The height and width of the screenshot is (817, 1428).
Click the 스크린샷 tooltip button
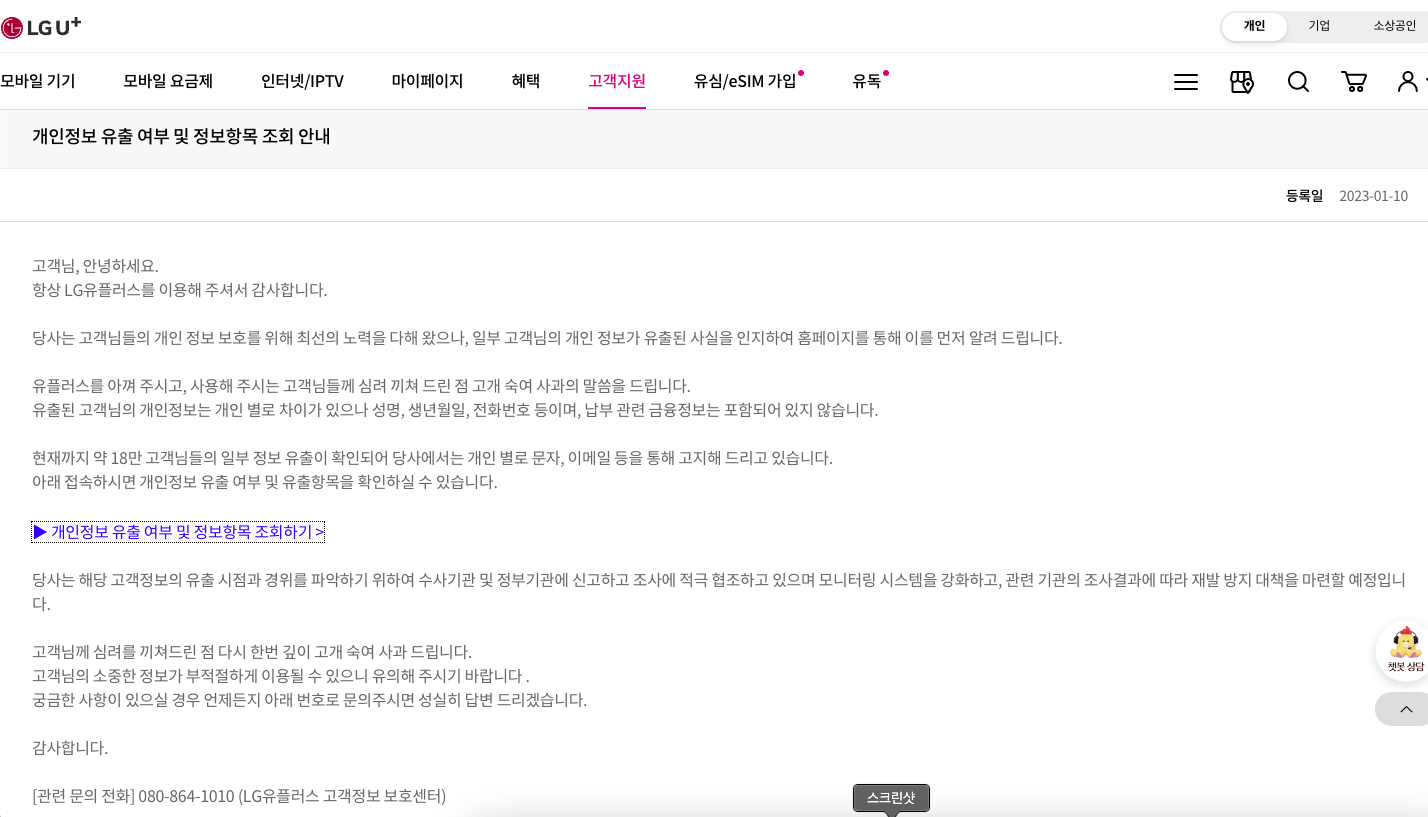[891, 798]
